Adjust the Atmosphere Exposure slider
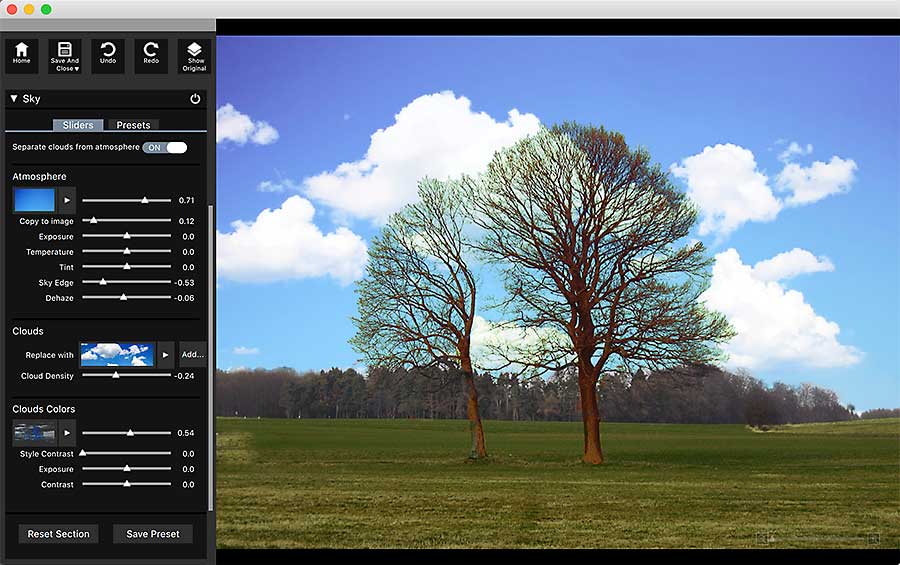 point(127,236)
